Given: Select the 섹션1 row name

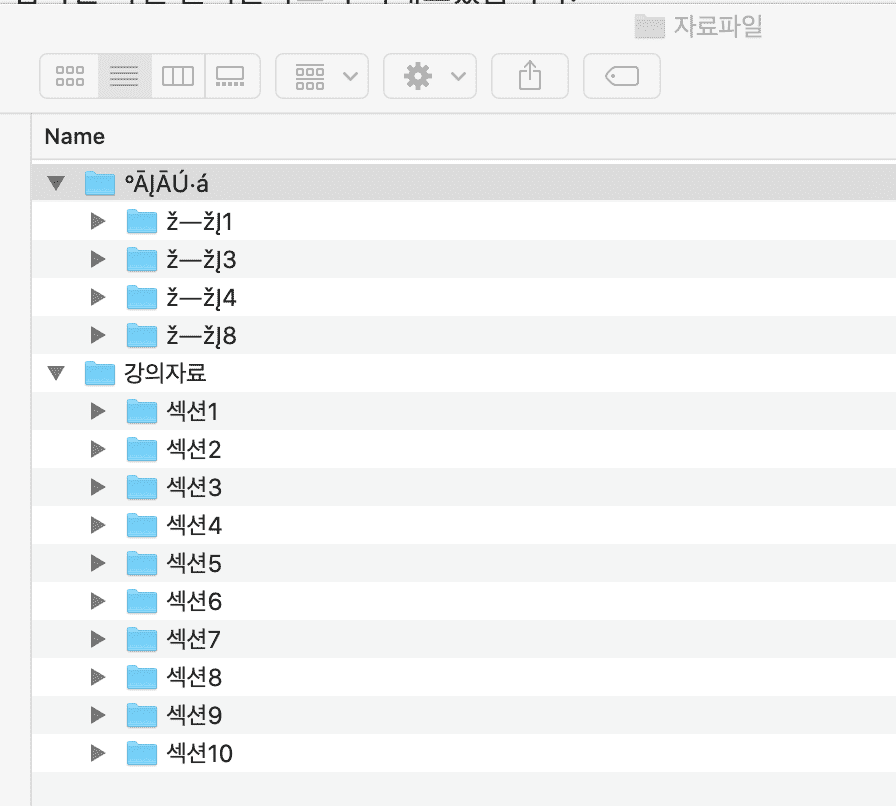Looking at the screenshot, I should [x=192, y=411].
